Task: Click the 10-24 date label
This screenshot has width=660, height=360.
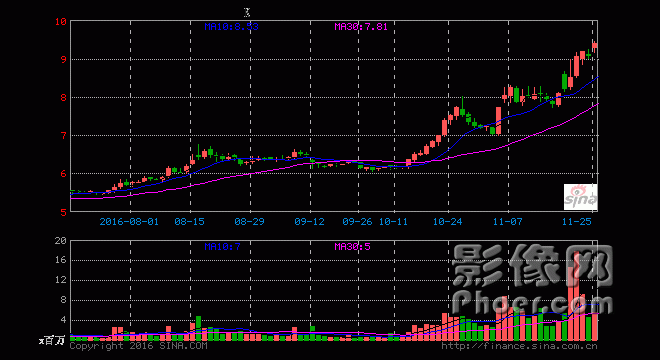Action: [x=447, y=221]
